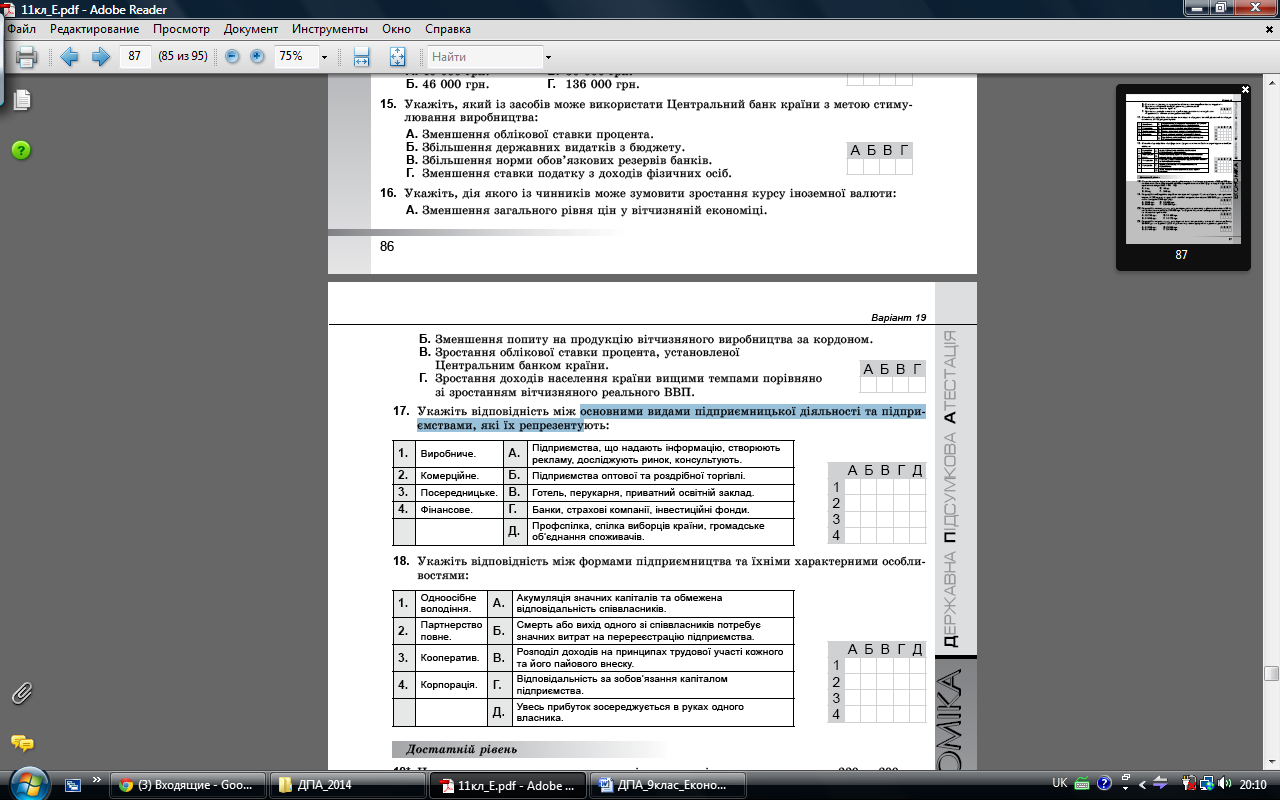Click the Windows Start orb
The height and width of the screenshot is (800, 1280).
coord(27,783)
